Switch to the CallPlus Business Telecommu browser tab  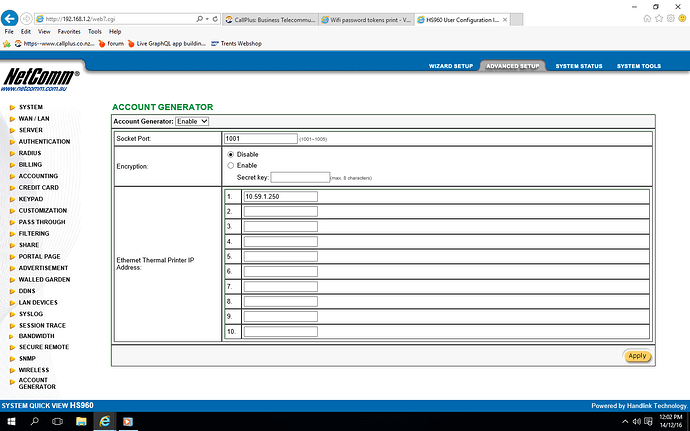[270, 20]
